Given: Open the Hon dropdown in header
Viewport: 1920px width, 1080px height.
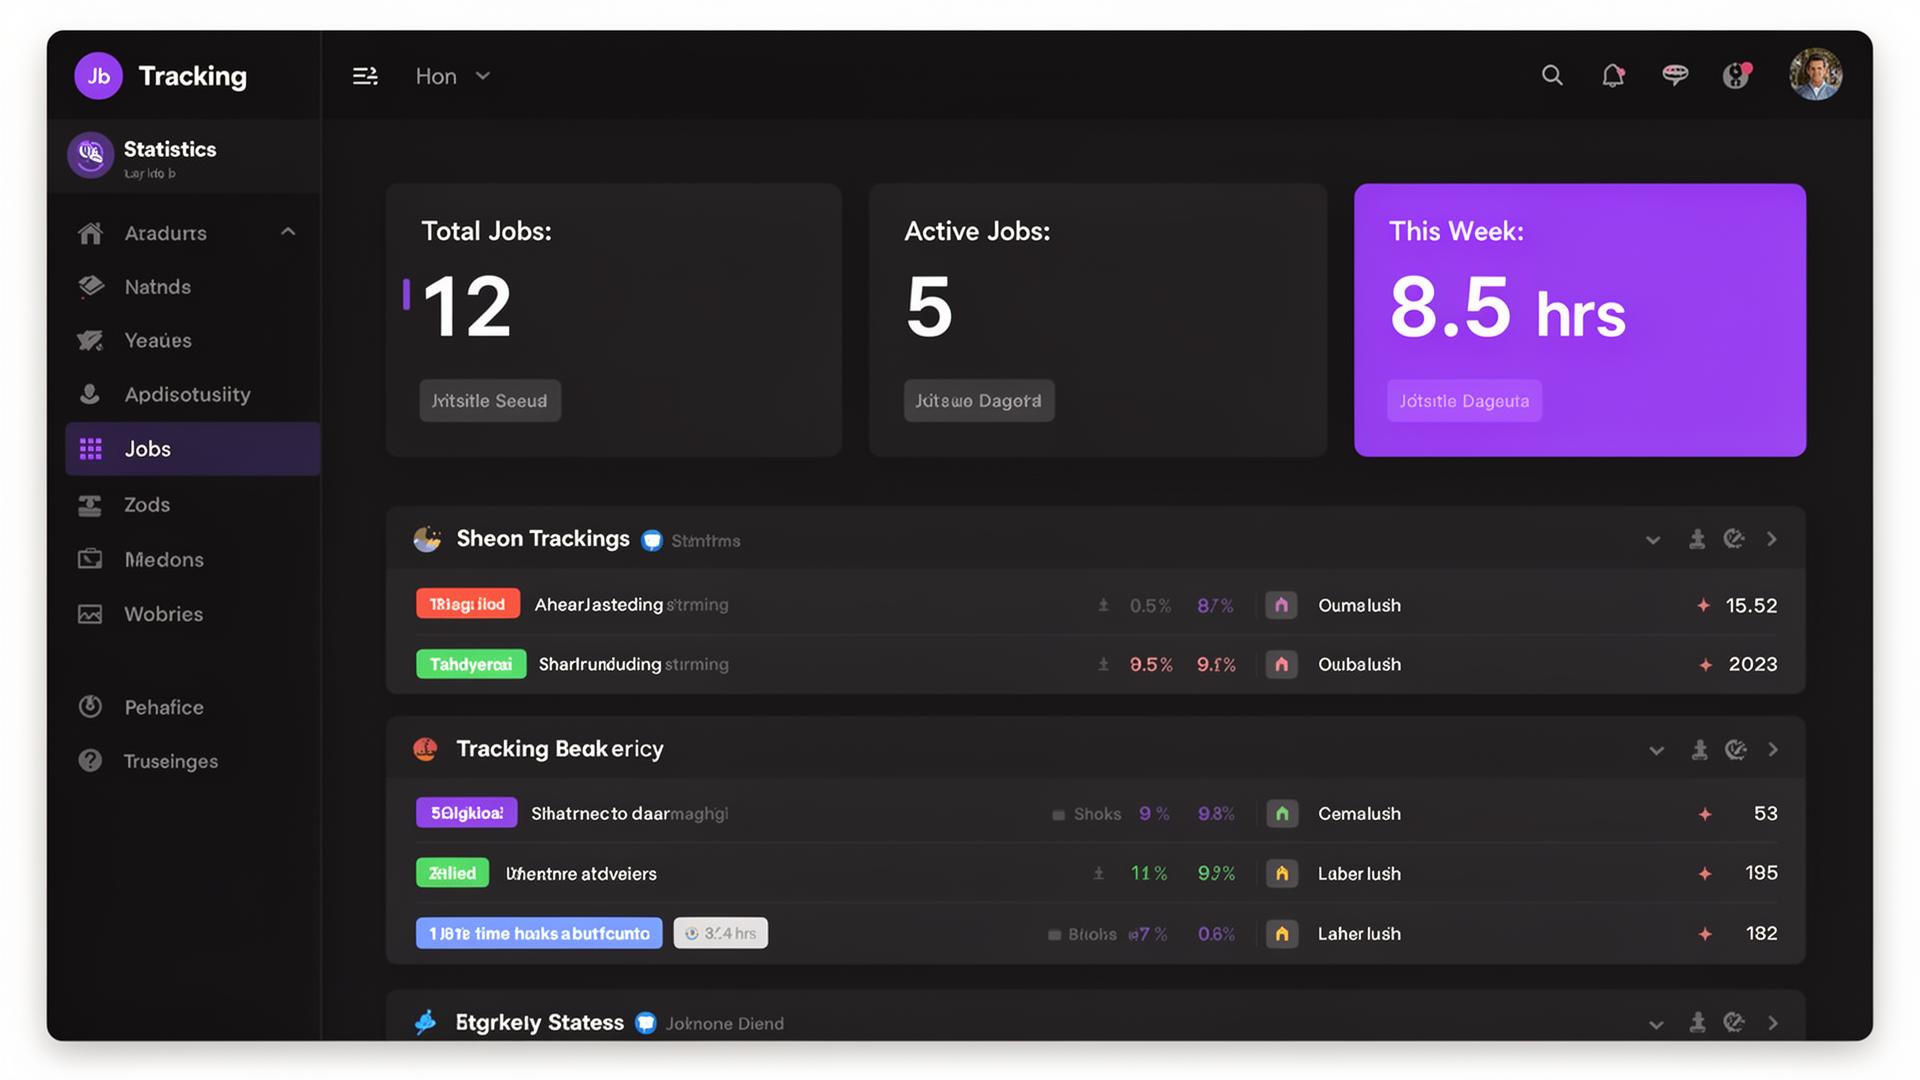Looking at the screenshot, I should pyautogui.click(x=453, y=76).
